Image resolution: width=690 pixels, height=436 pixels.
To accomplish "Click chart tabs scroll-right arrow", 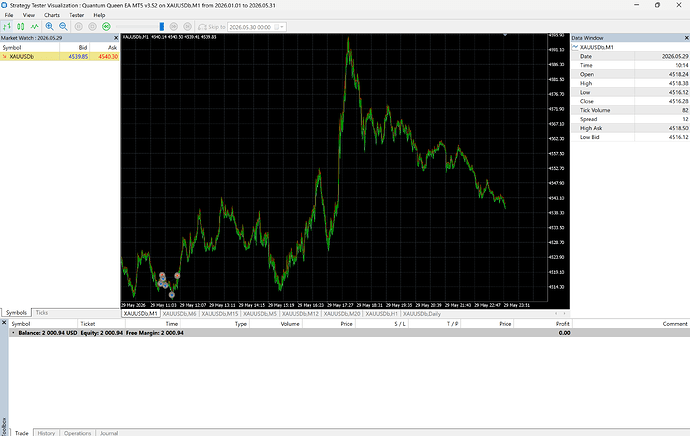I will (565, 313).
